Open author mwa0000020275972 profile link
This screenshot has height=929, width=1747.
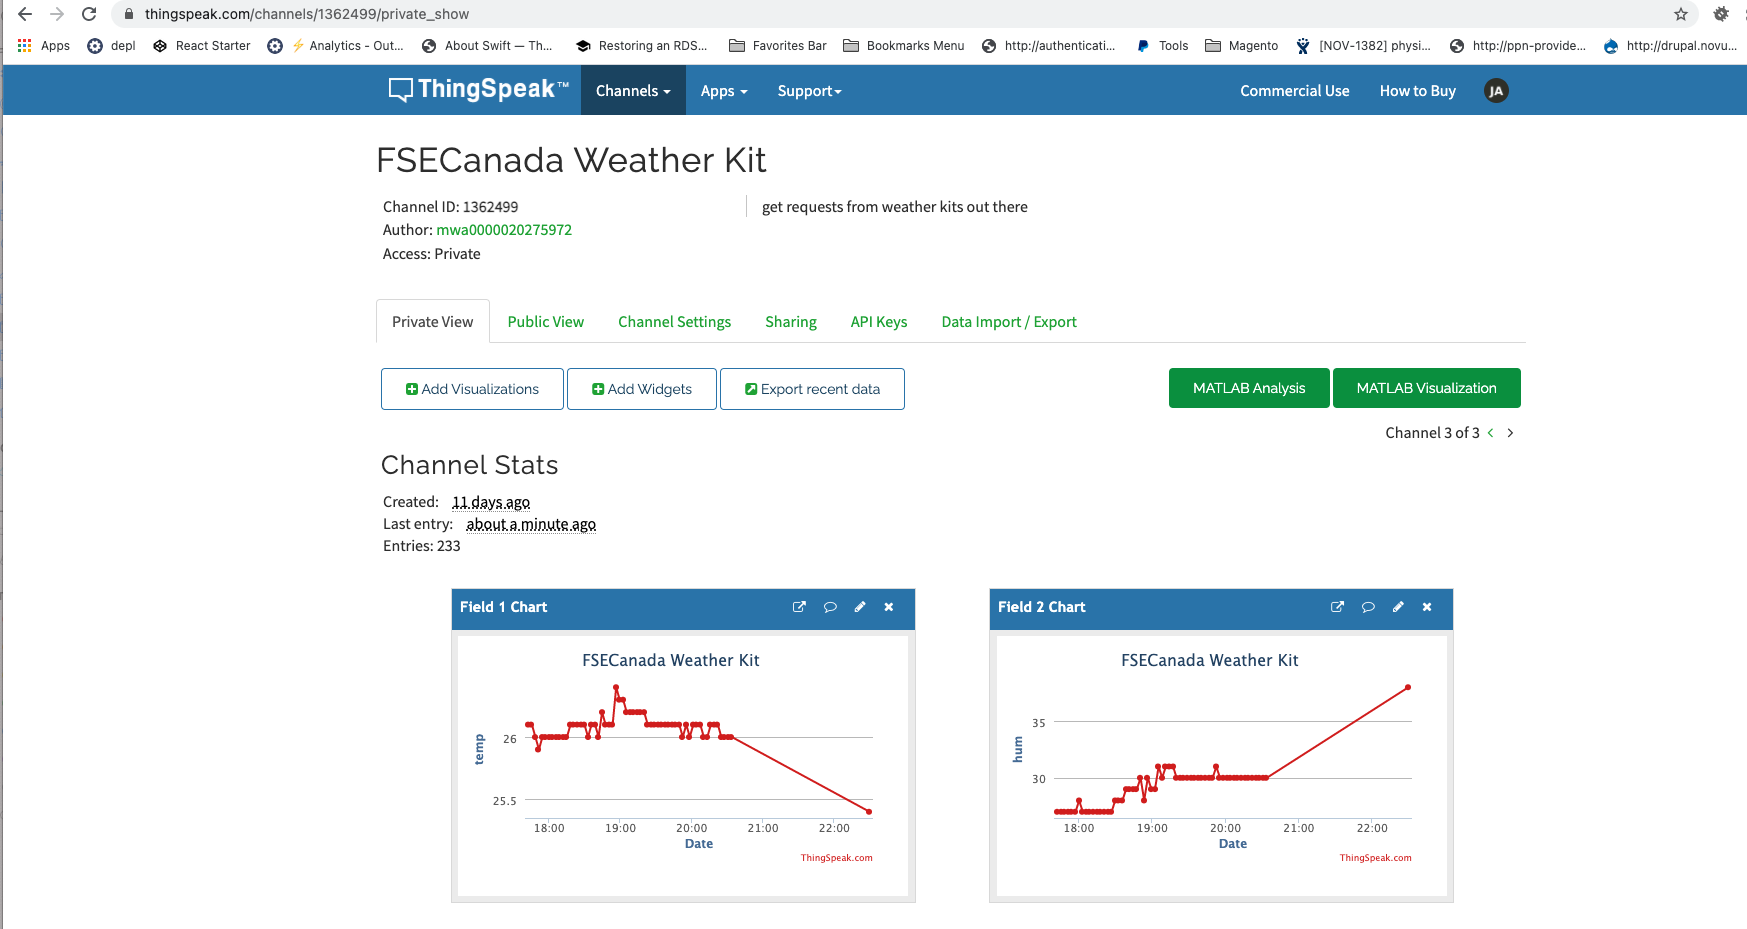504,230
